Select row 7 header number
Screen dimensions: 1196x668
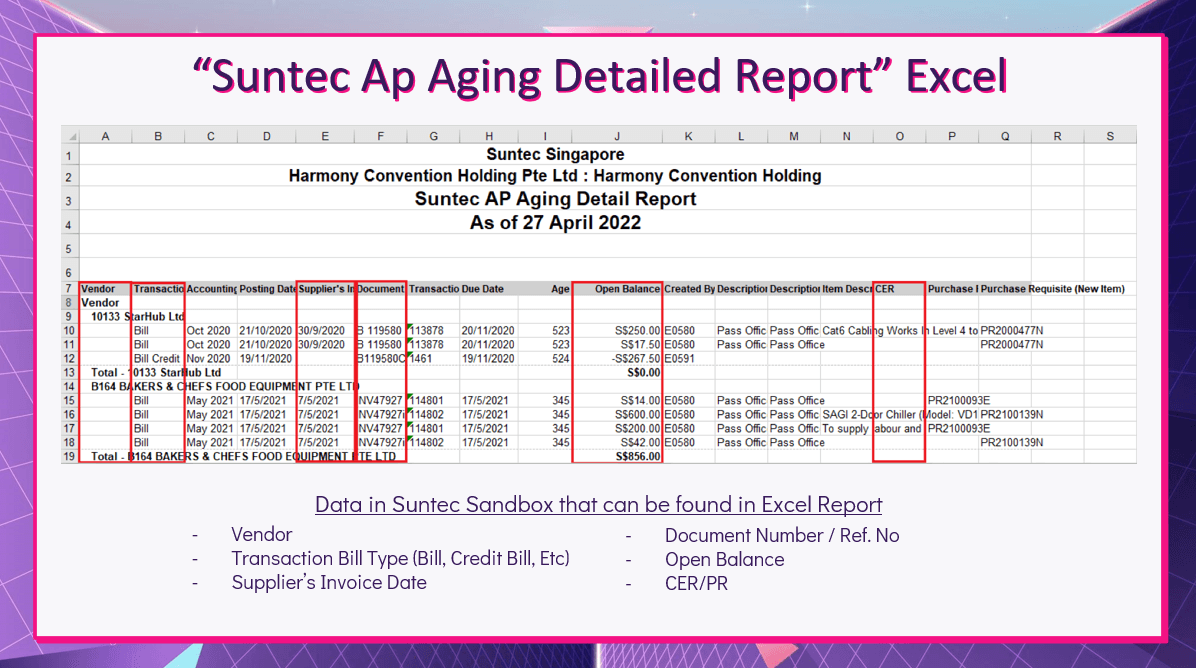pyautogui.click(x=69, y=289)
